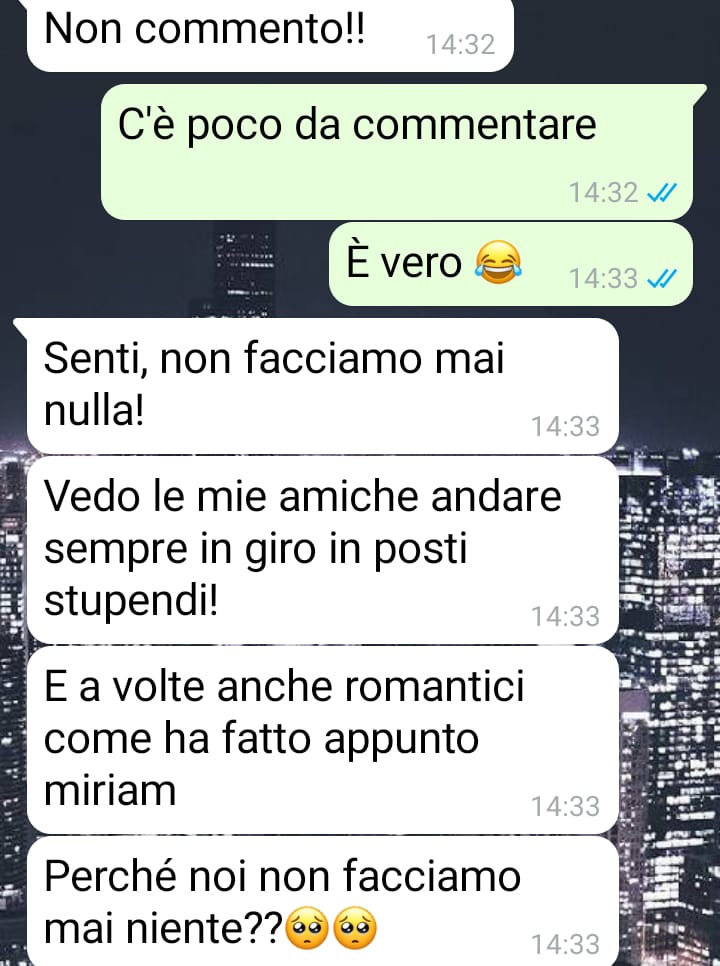Tap the 14:33 timestamp on the "miriam" message
The height and width of the screenshot is (966, 720).
(x=565, y=806)
